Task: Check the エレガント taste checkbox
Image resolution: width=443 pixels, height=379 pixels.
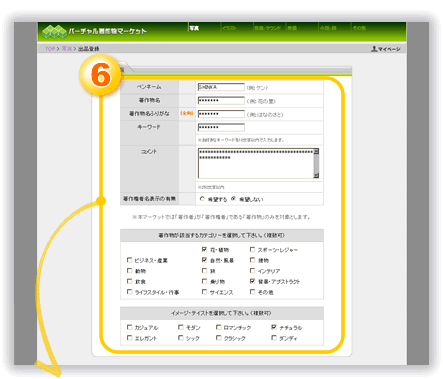Action: coord(129,338)
